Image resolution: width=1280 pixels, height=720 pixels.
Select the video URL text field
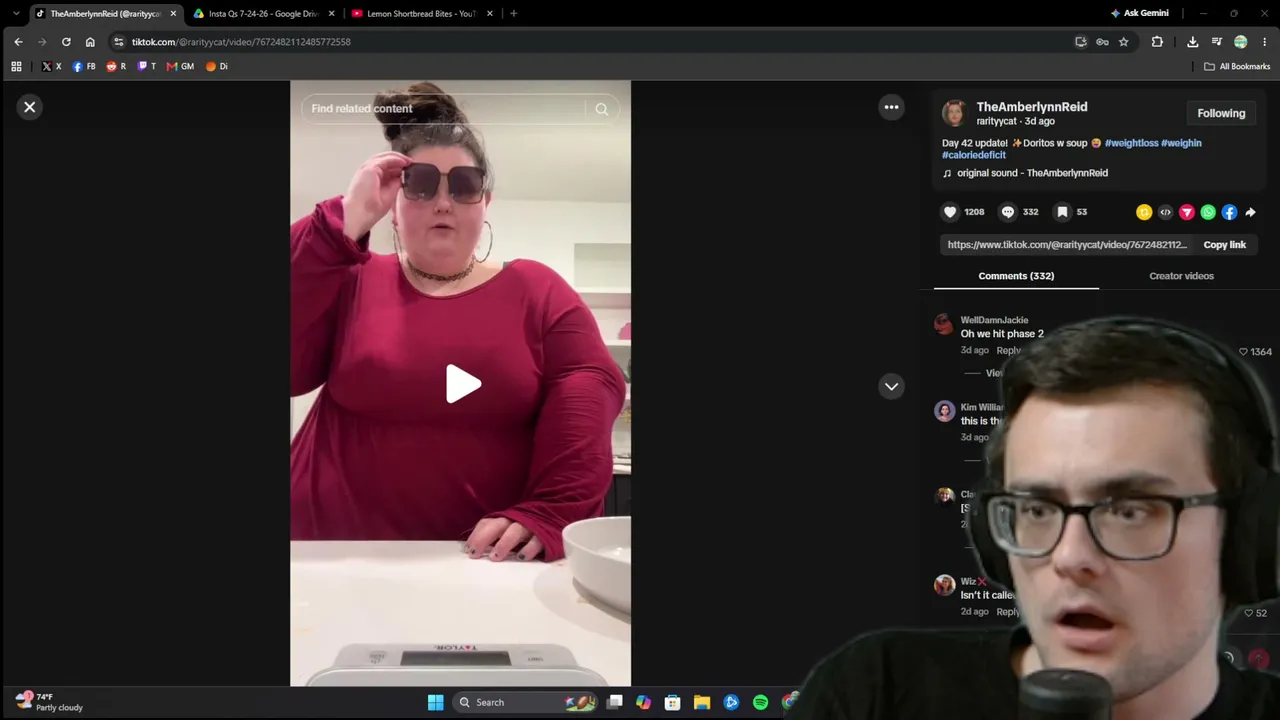pos(1068,245)
